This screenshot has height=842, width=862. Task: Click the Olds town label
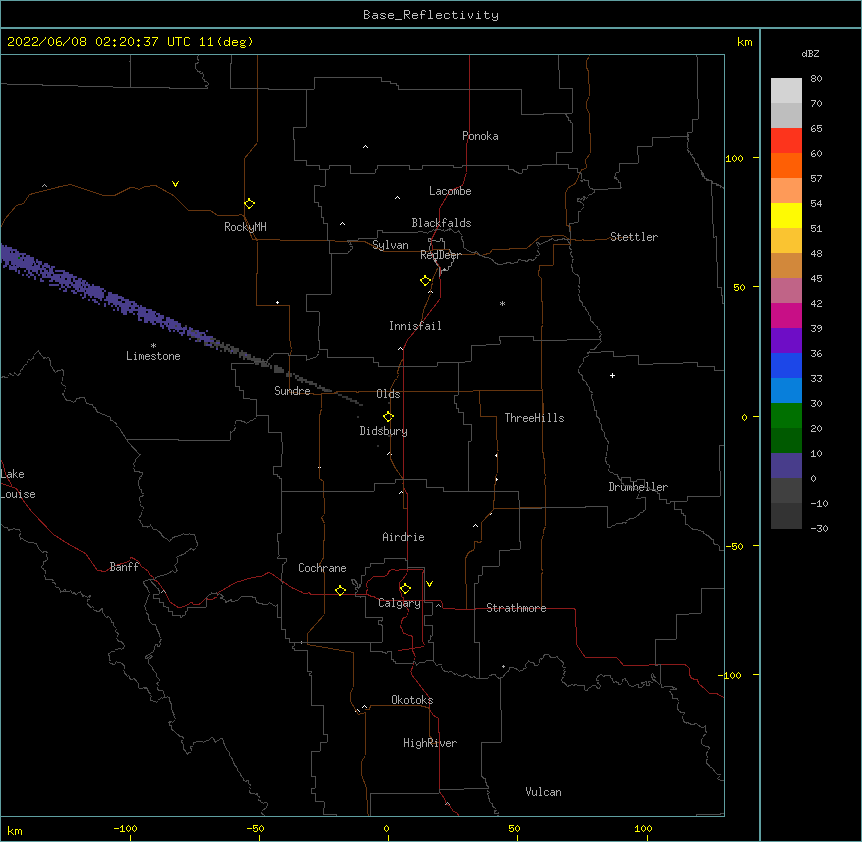388,394
